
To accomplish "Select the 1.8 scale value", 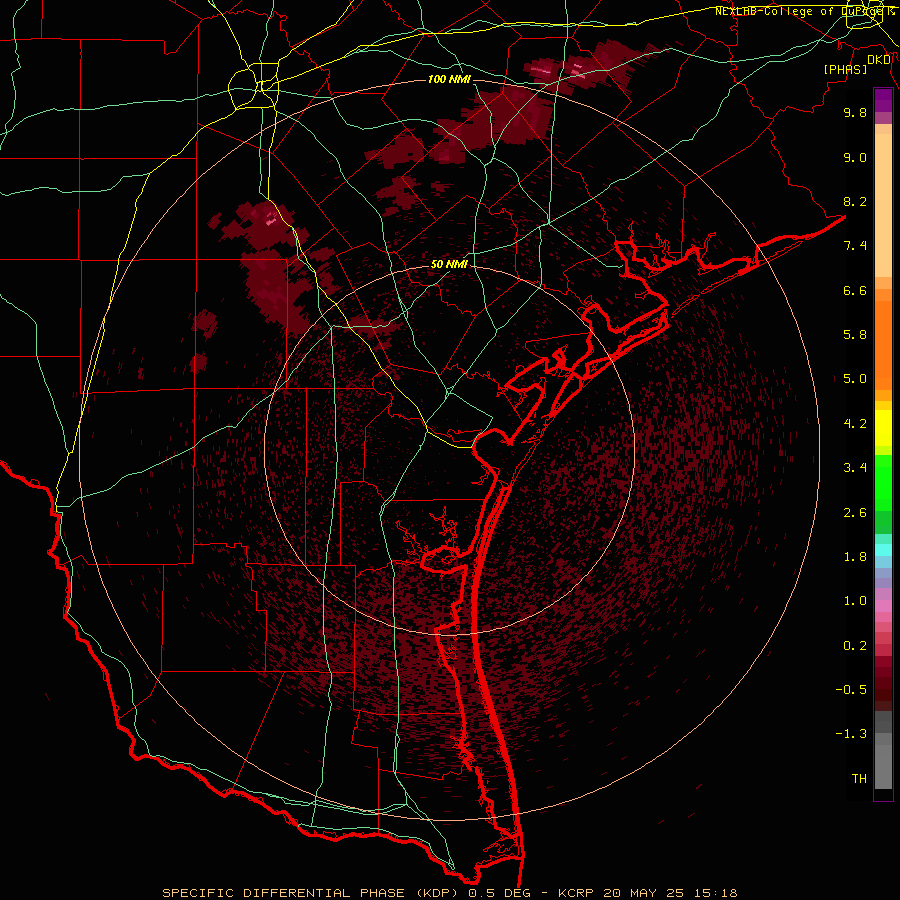I will tap(855, 557).
